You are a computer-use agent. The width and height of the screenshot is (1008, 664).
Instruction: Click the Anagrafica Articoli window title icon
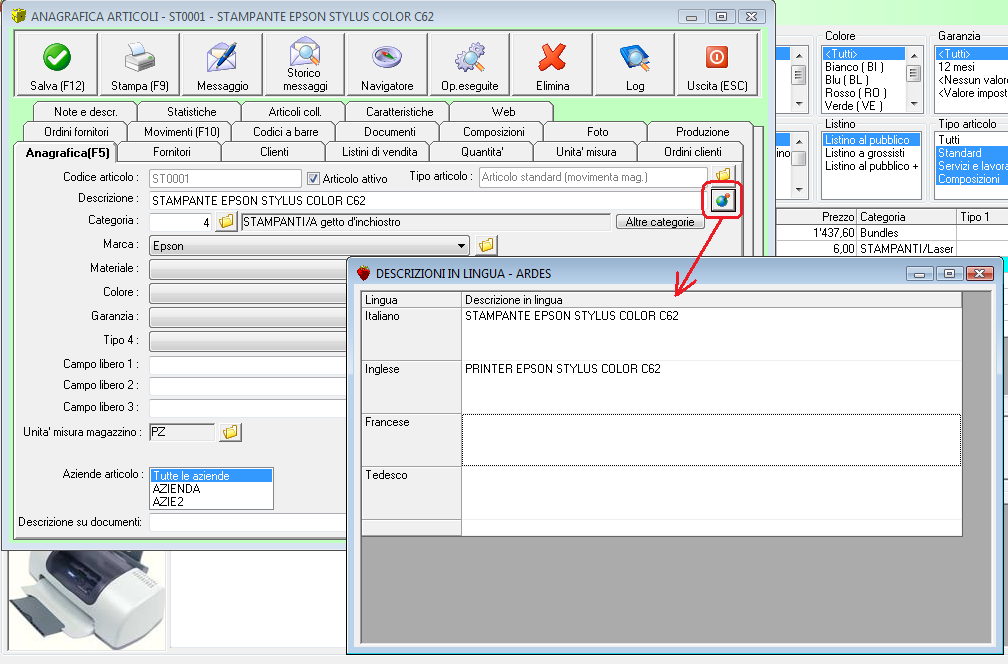[19, 16]
